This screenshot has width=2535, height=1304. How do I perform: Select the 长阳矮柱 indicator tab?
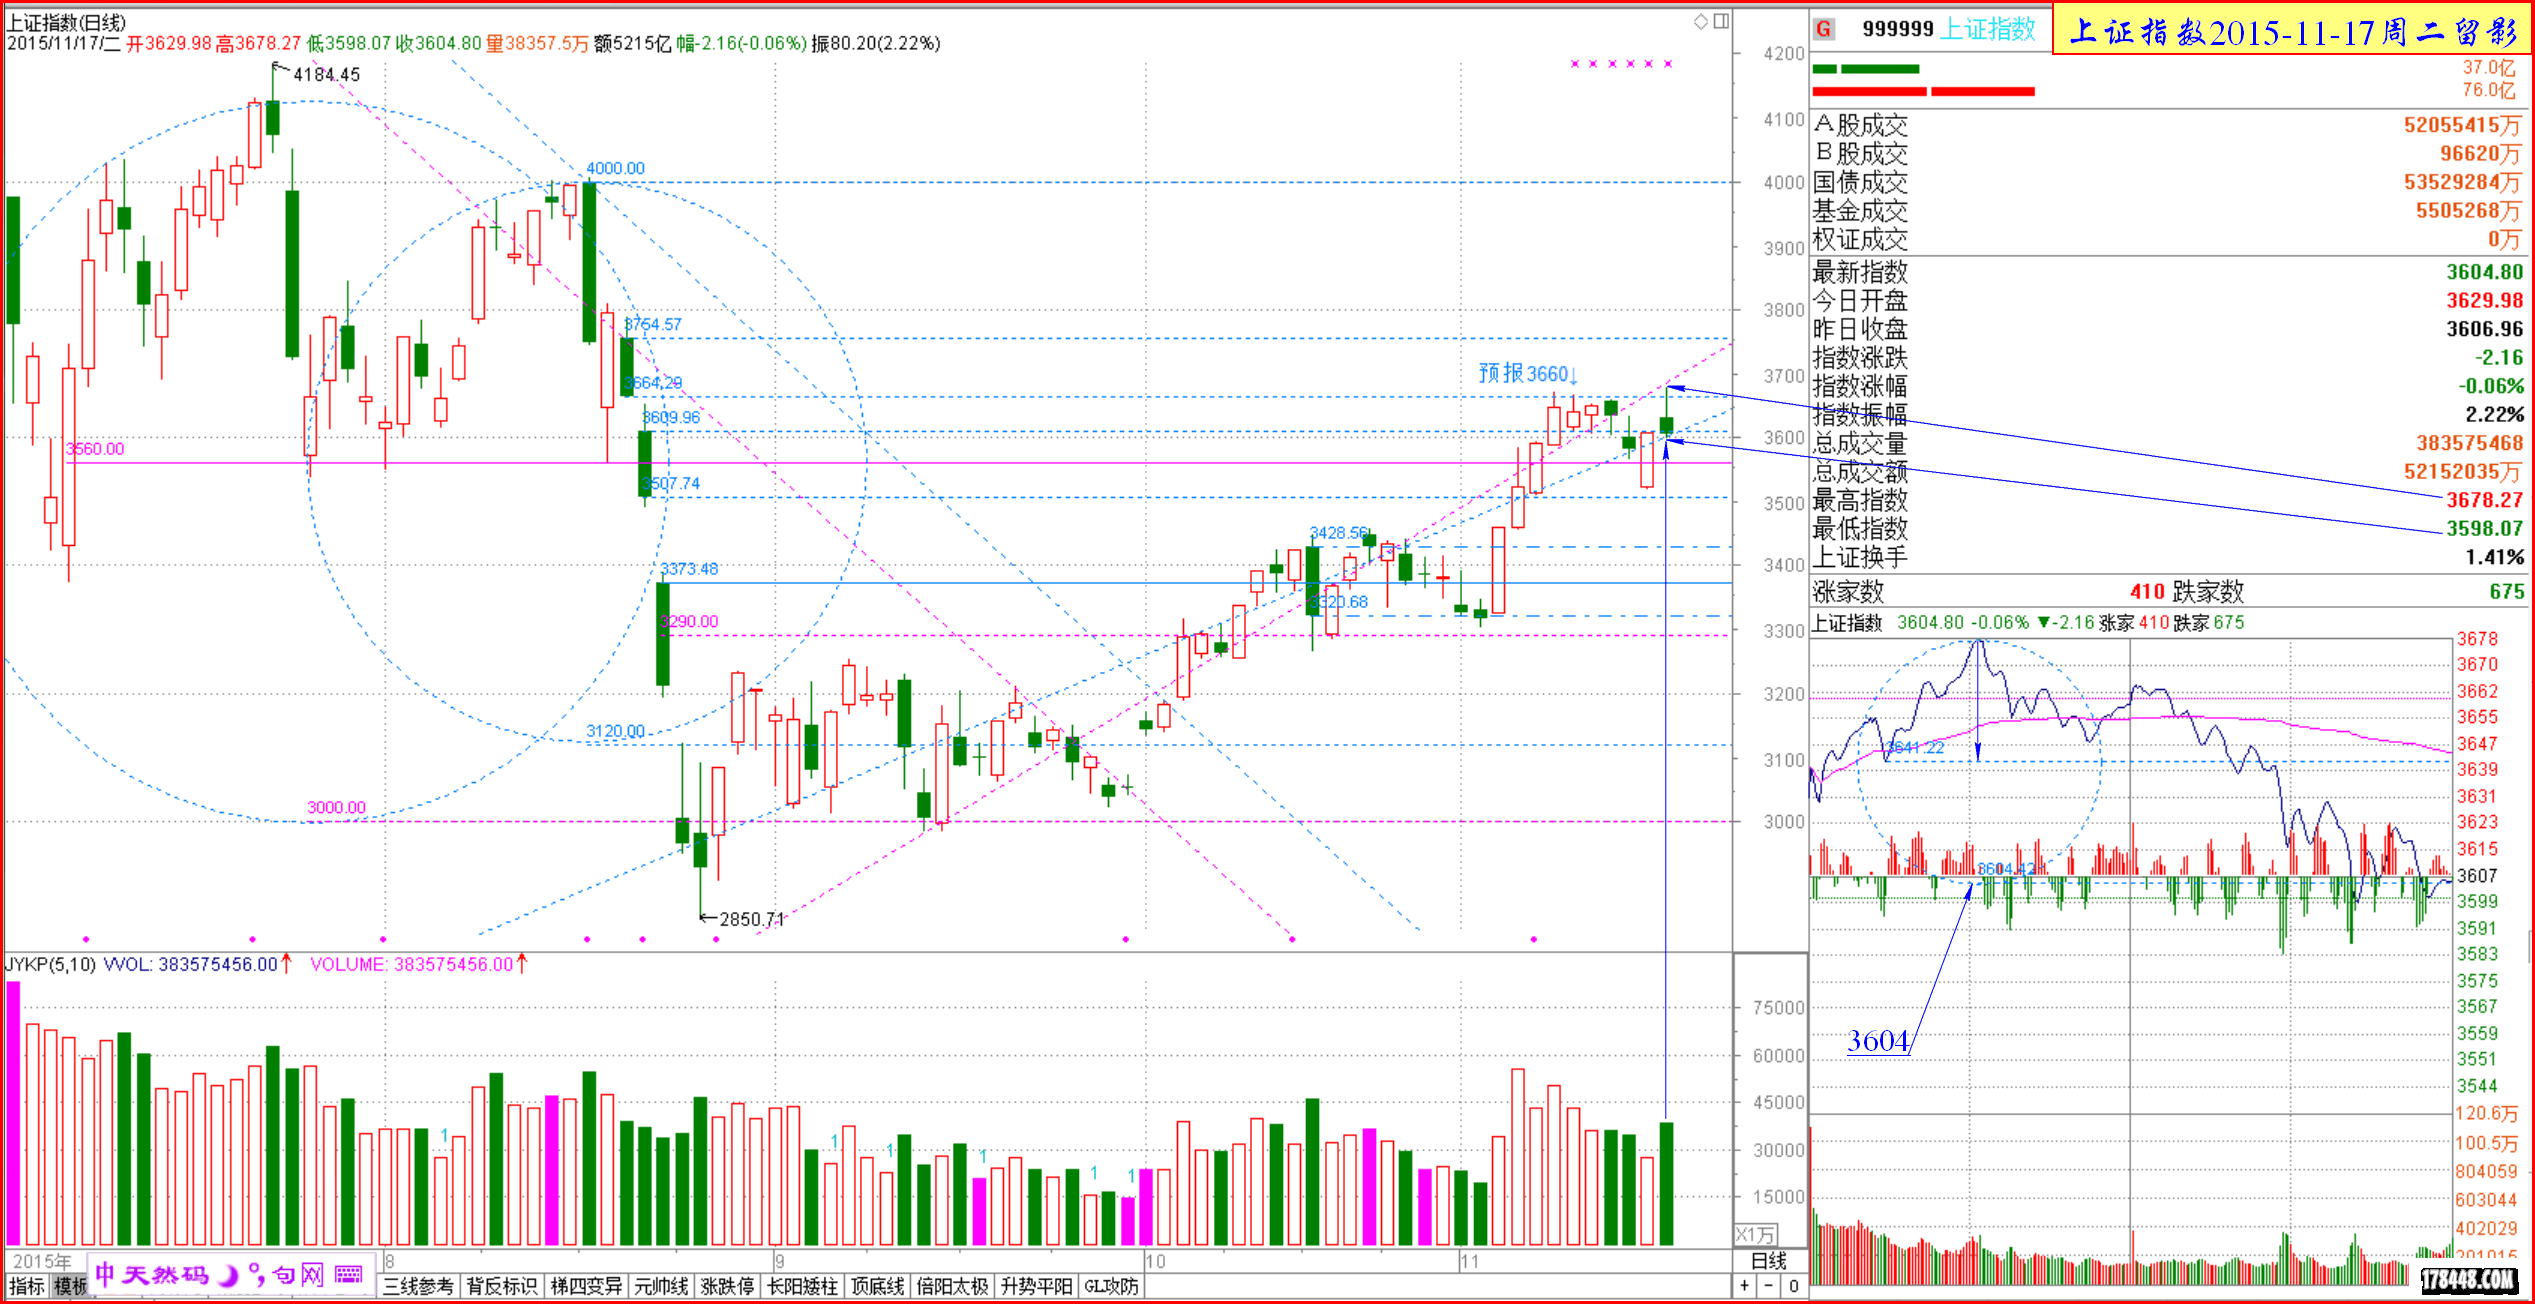pos(802,1286)
